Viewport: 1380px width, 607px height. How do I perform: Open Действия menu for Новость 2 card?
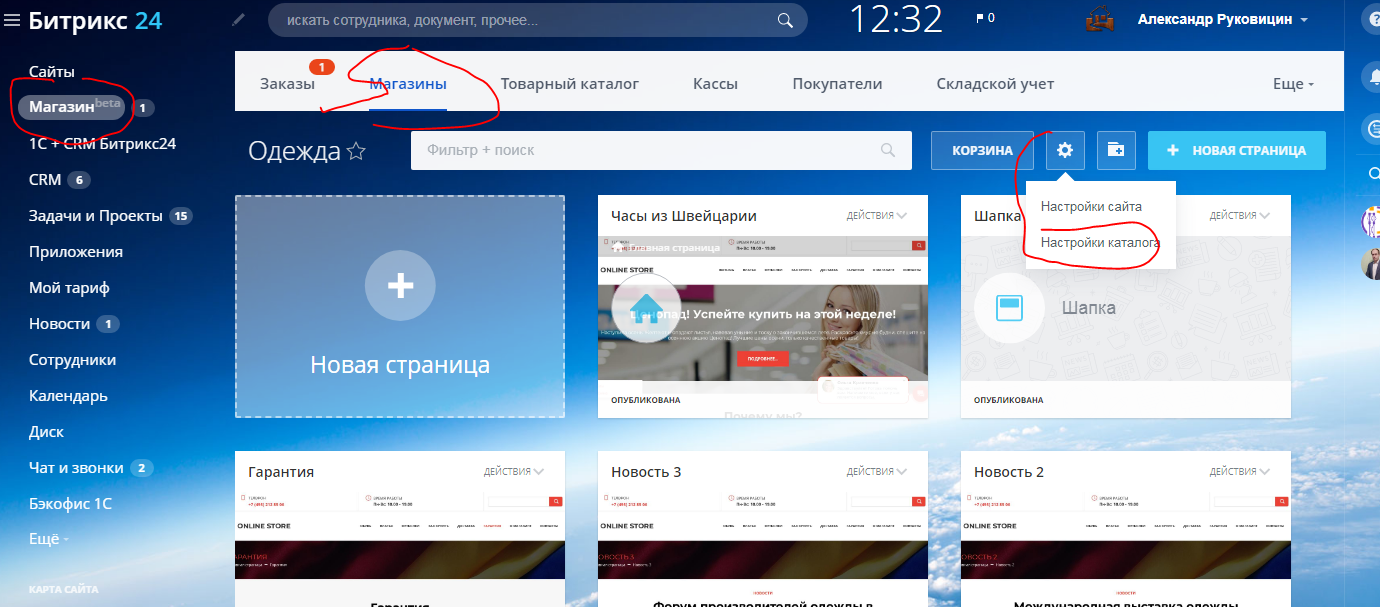pyautogui.click(x=1239, y=471)
